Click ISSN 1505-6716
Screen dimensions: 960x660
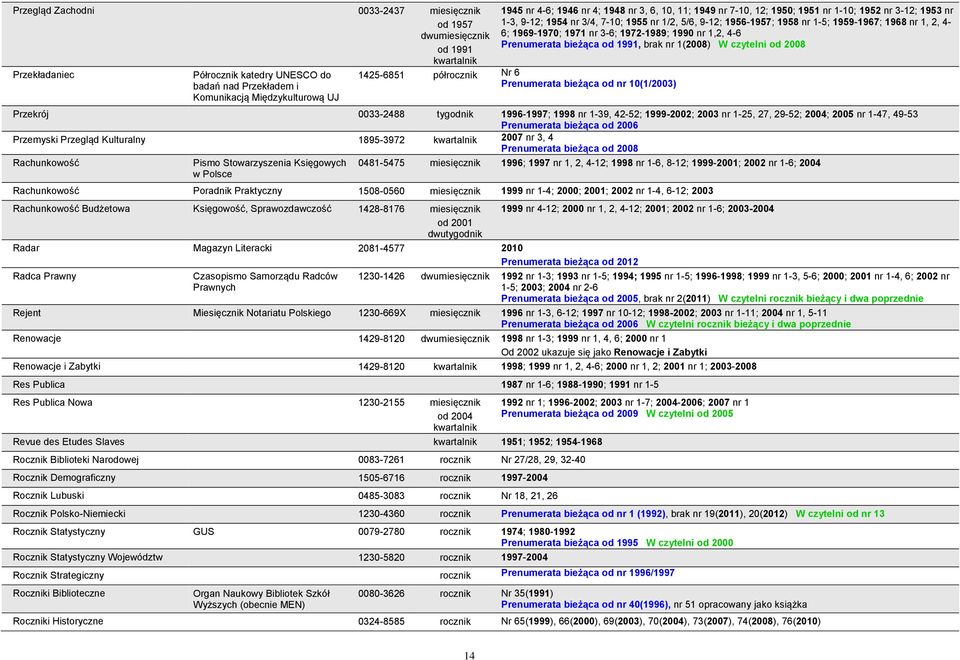[x=381, y=478]
